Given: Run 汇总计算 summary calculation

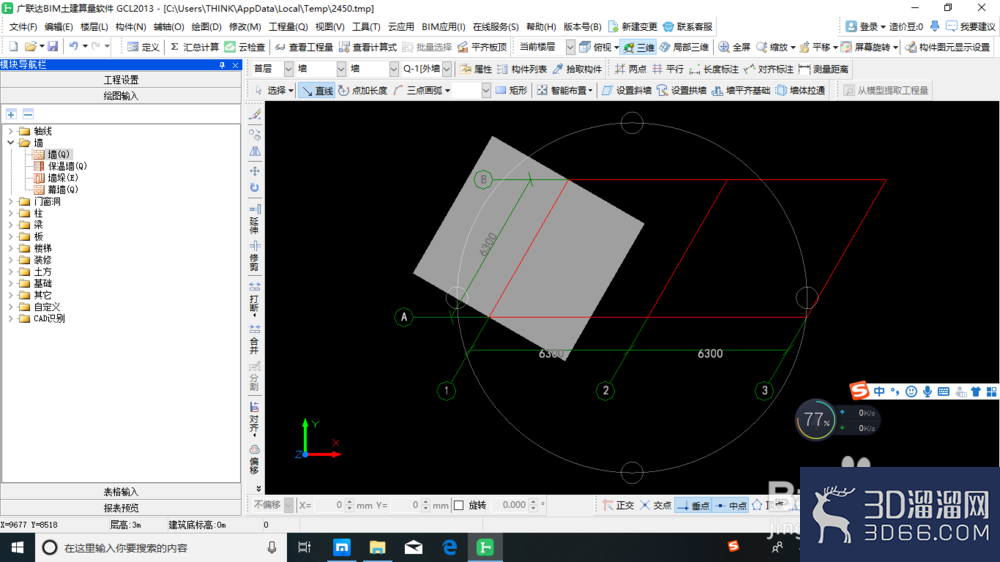Looking at the screenshot, I should pos(194,47).
